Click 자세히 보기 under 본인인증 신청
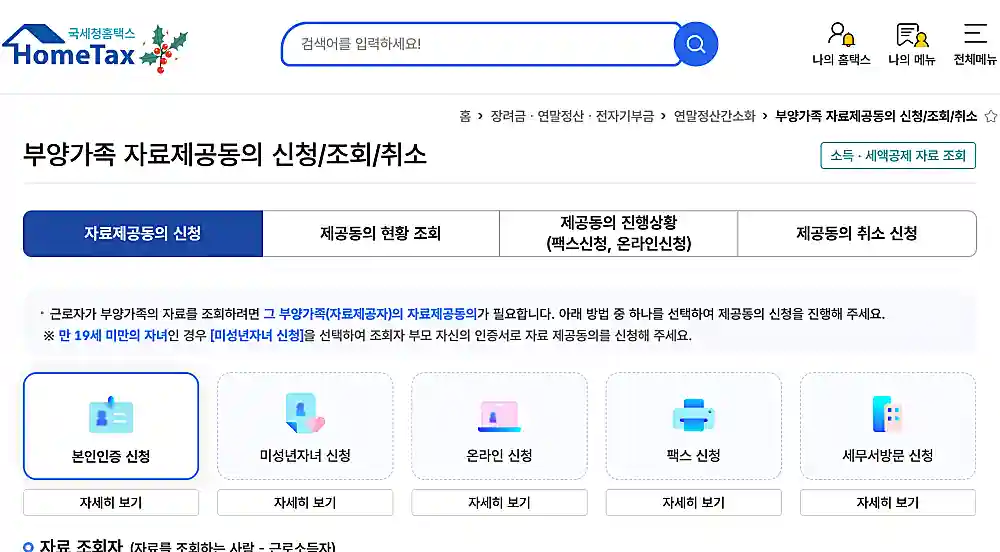 click(111, 502)
